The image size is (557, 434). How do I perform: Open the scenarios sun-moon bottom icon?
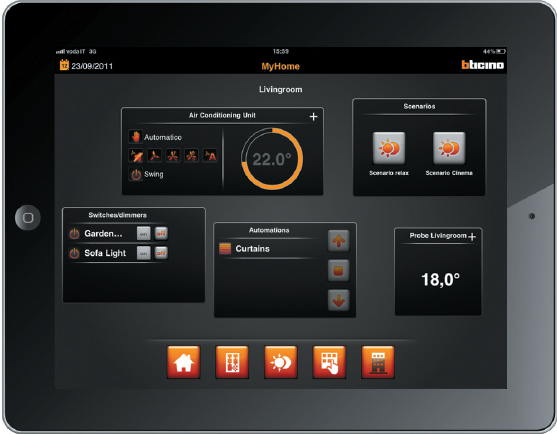click(281, 362)
